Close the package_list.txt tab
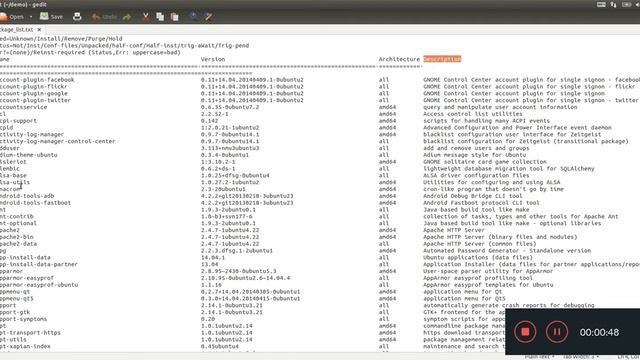This screenshot has width=640, height=360. [39, 29]
